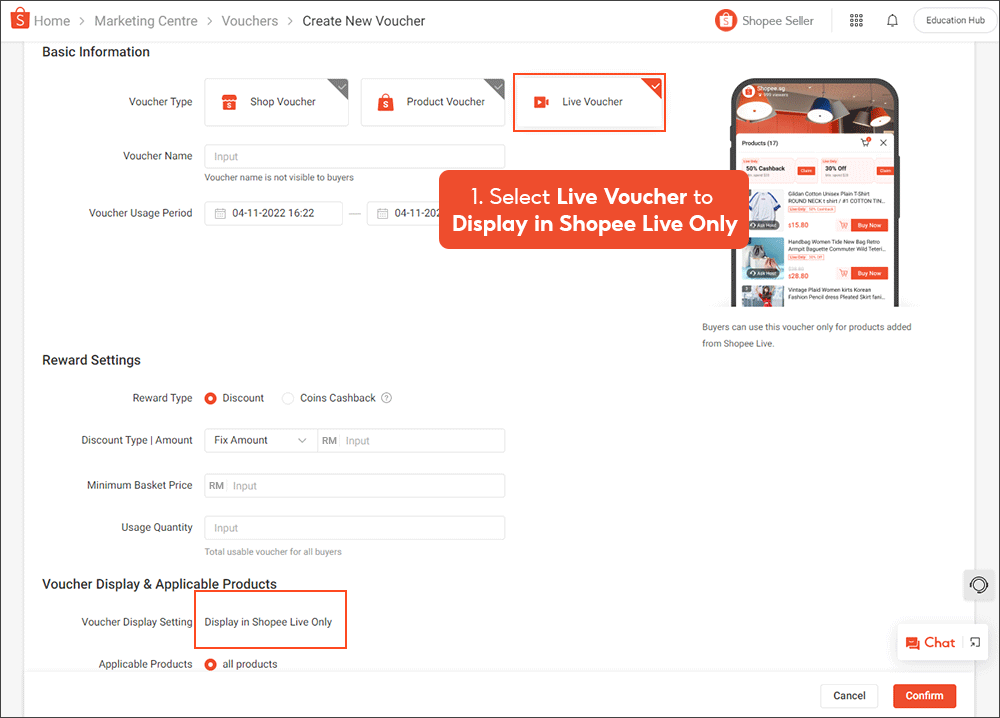Click the floating help support icon
Screen dimensions: 1000x718
pos(978,585)
